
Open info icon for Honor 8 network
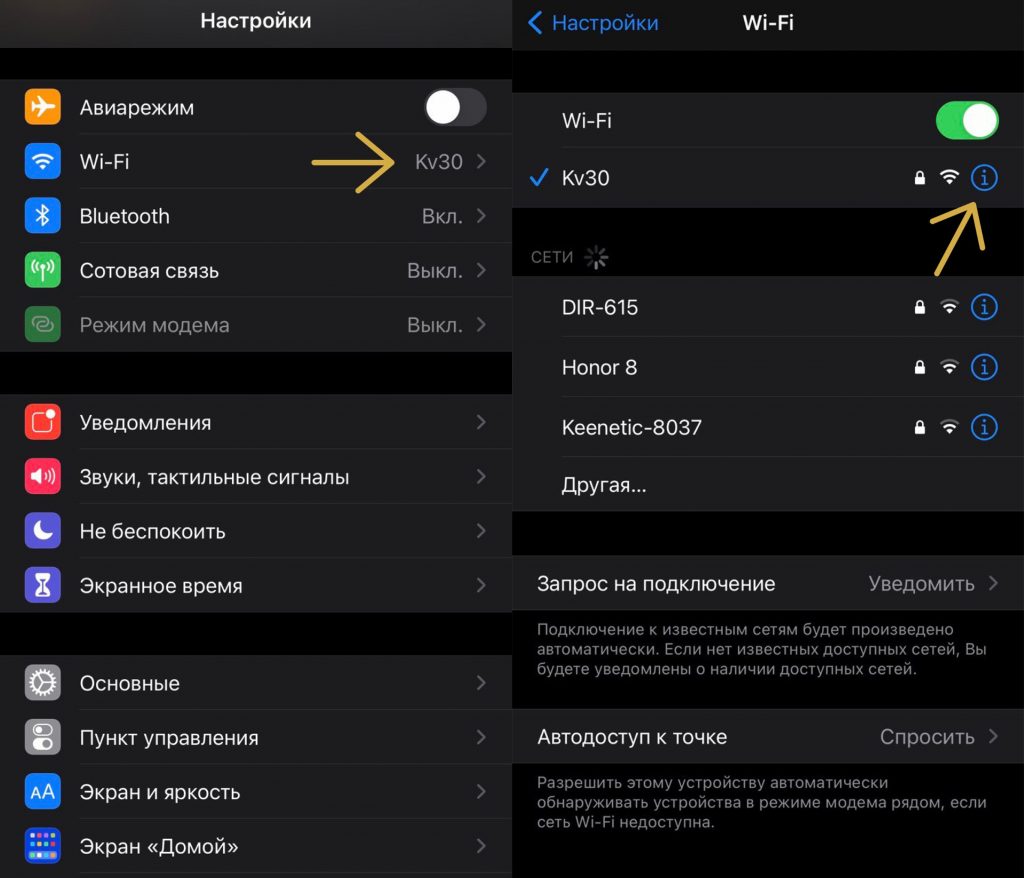click(x=984, y=367)
